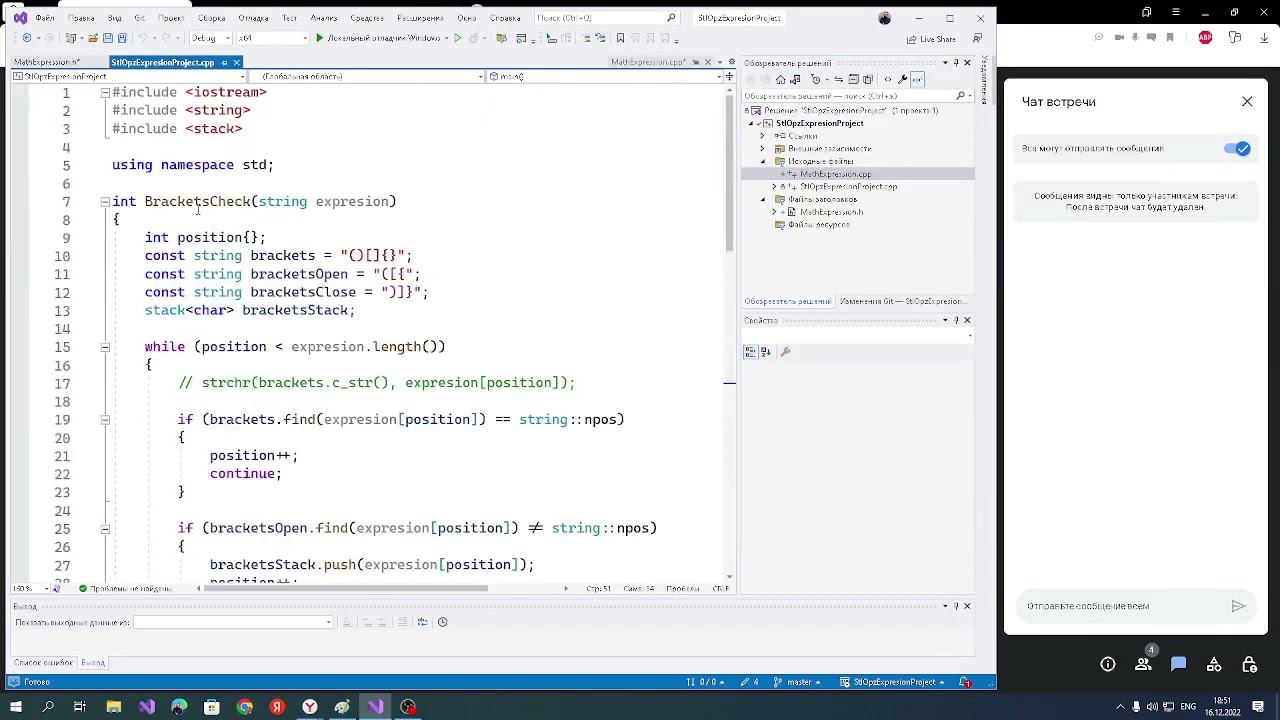Click the Alphabetical sort icon in Properties
The width and height of the screenshot is (1280, 720).
(766, 352)
